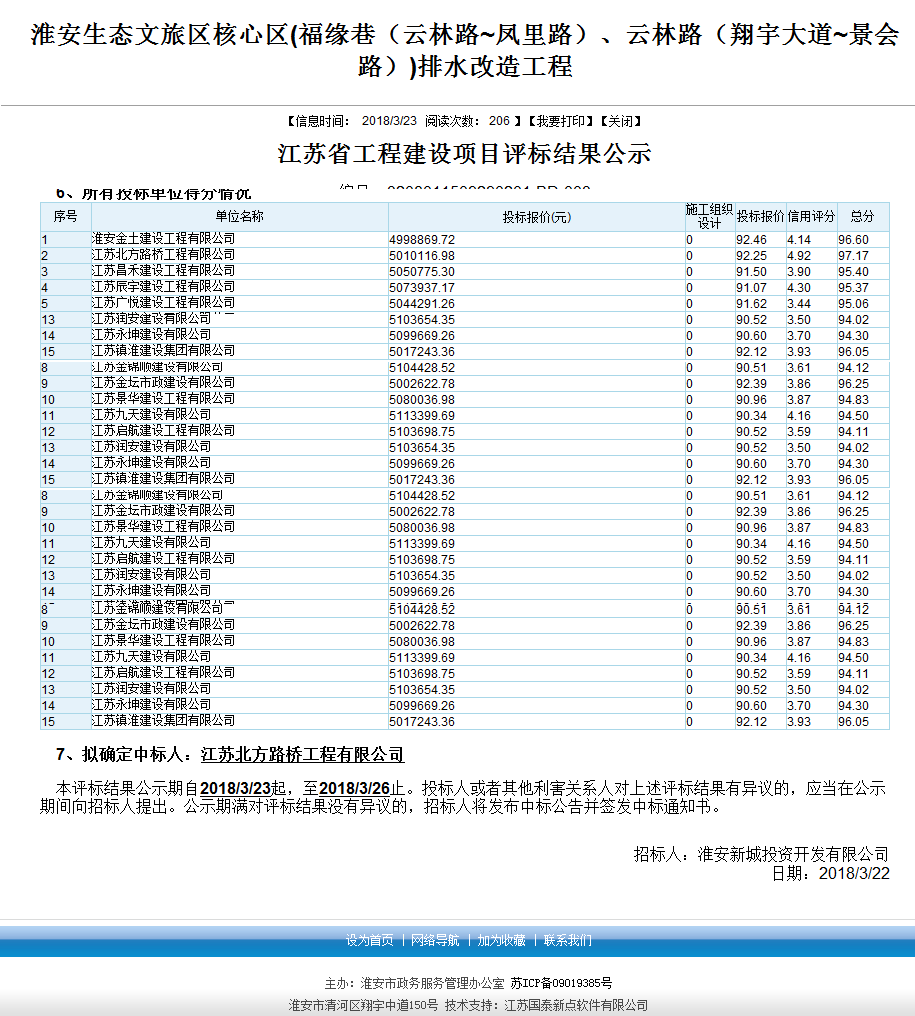Screen dimensions: 915x1016
Task: Click the signature date 日期:2018/3/22
Action: coord(830,873)
